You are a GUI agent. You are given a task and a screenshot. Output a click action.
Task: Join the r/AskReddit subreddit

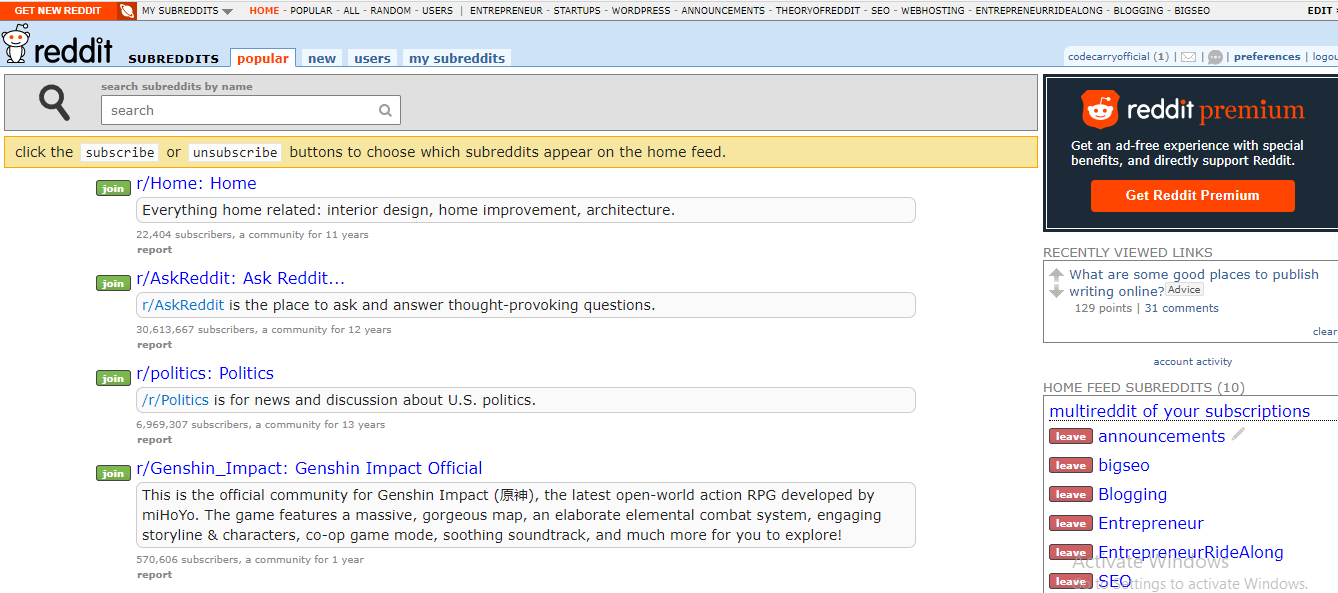pyautogui.click(x=113, y=283)
